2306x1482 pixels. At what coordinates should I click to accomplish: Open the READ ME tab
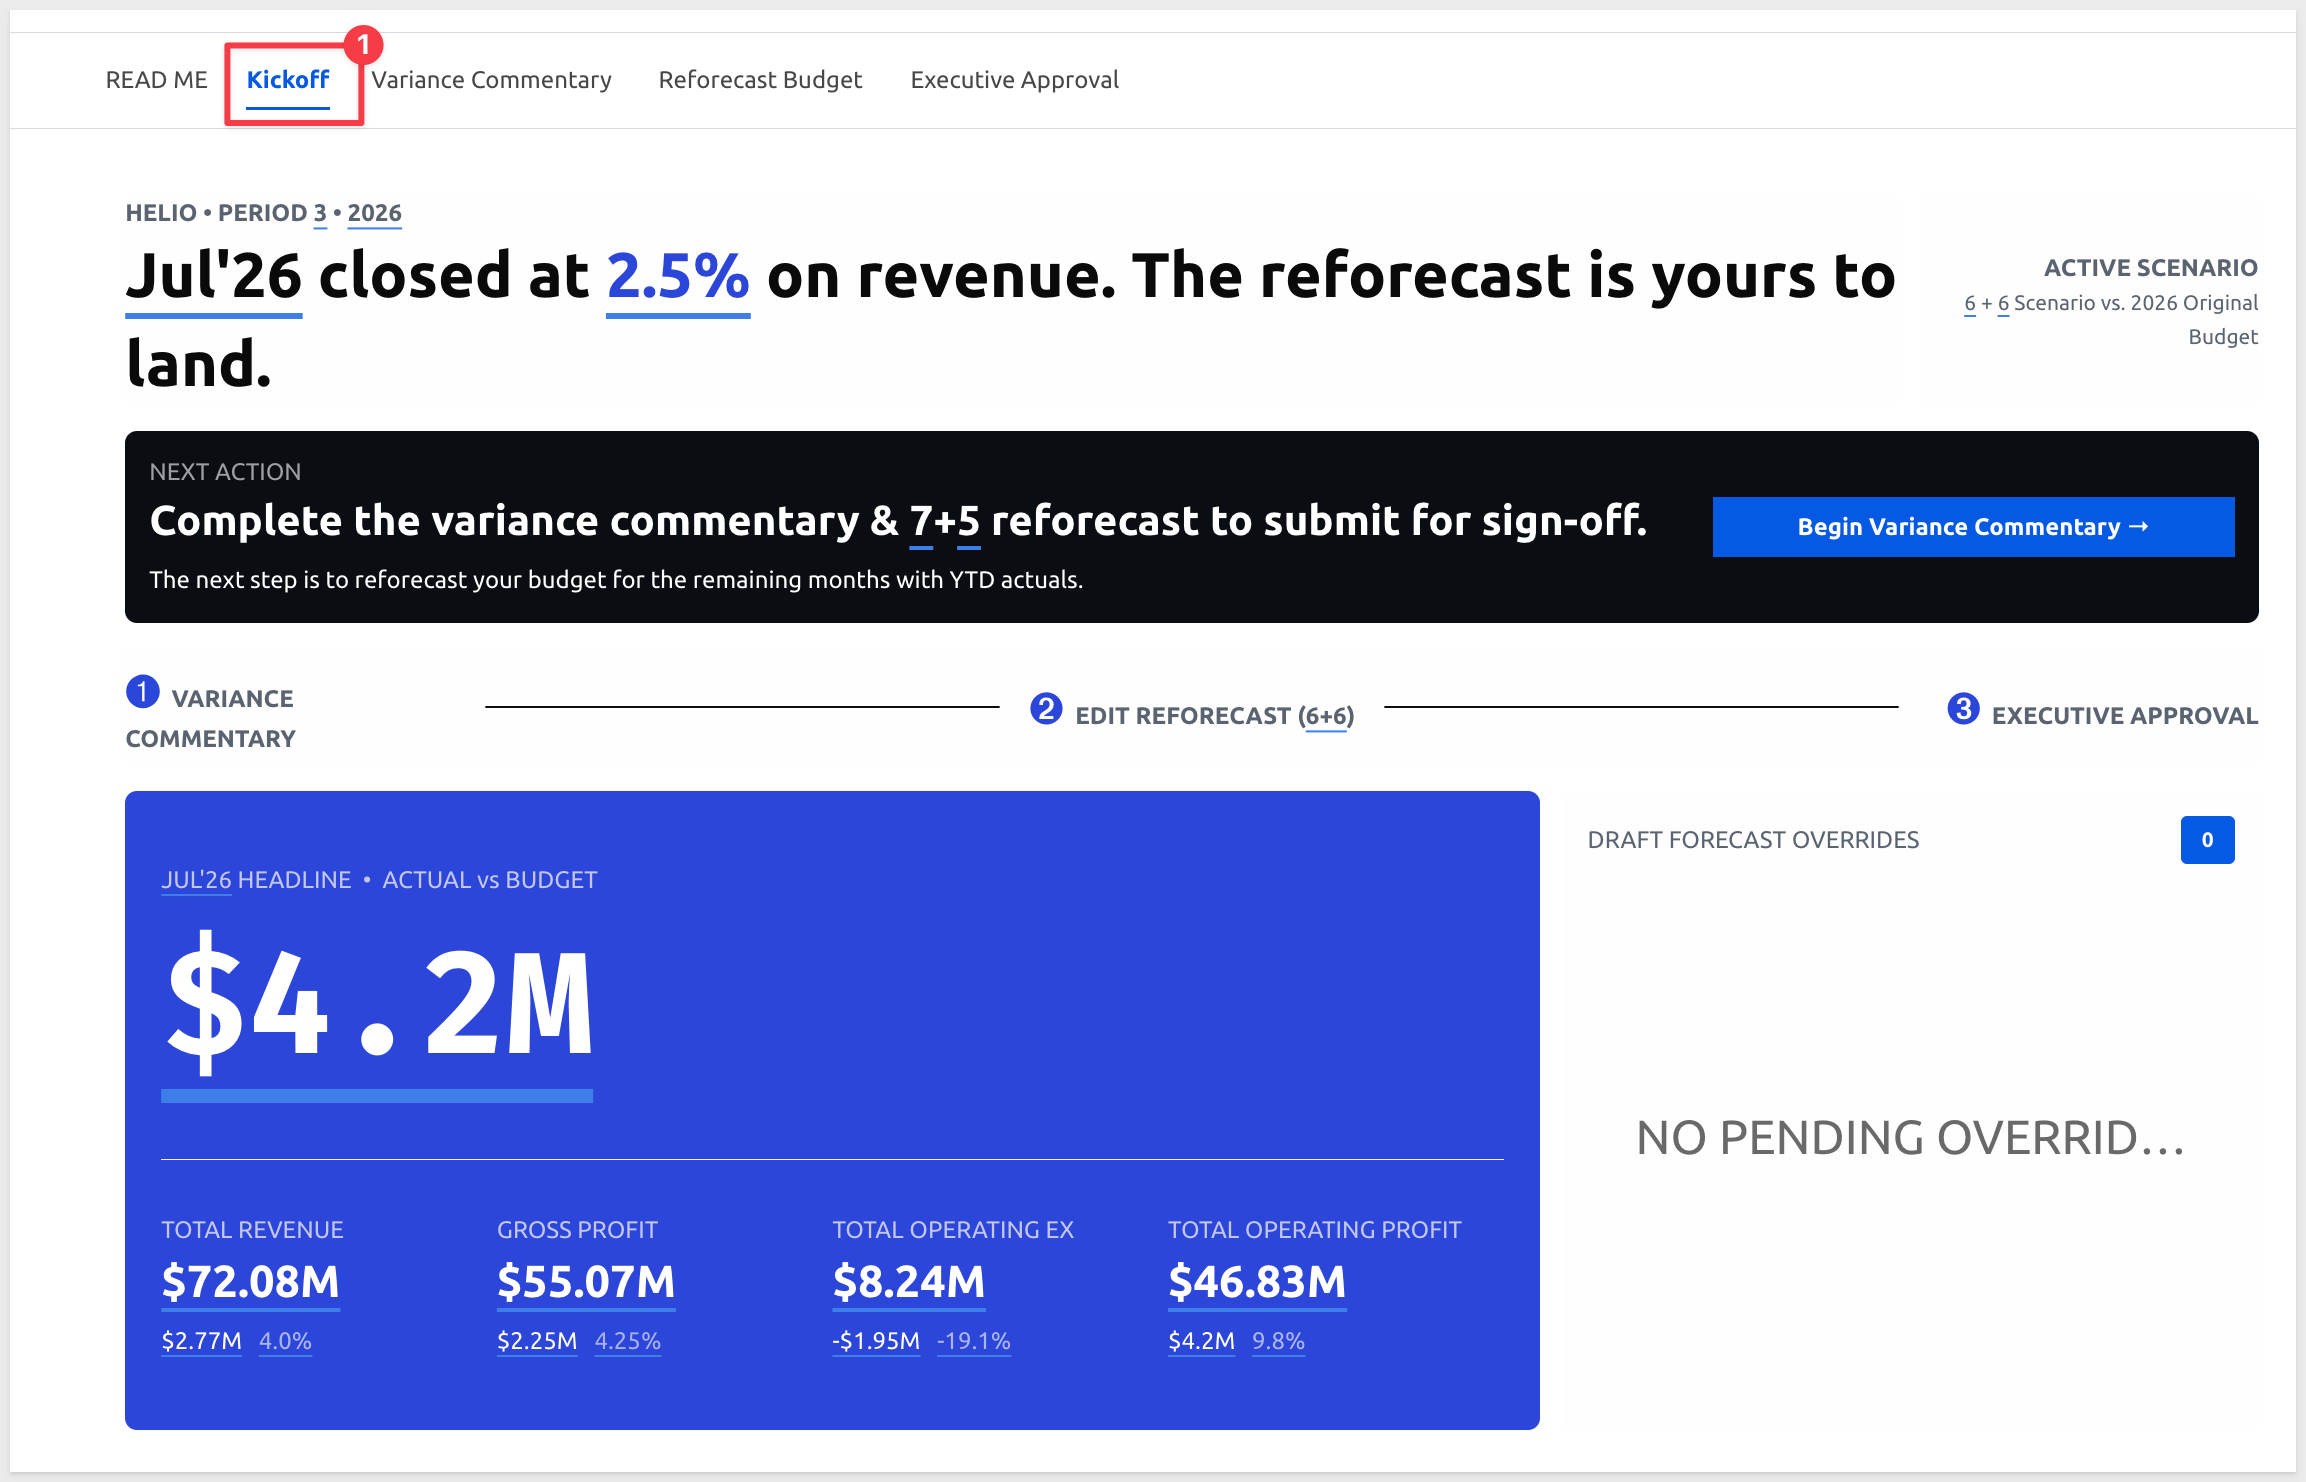[x=157, y=80]
